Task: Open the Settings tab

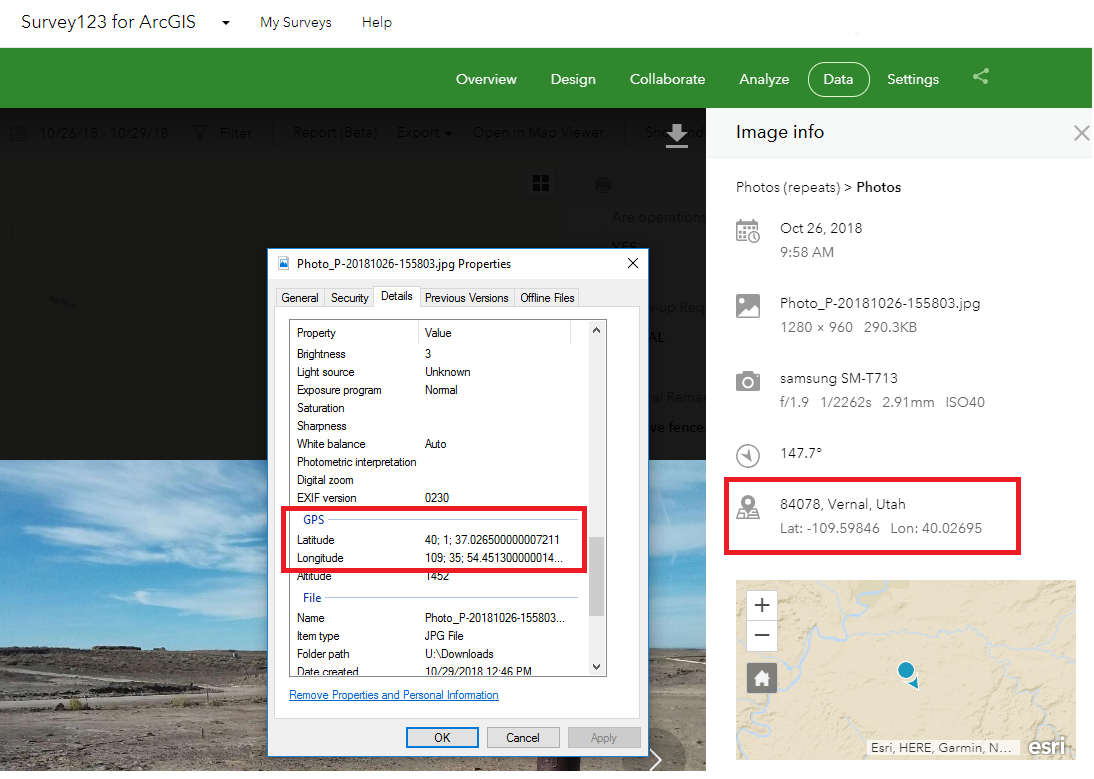Action: [913, 80]
